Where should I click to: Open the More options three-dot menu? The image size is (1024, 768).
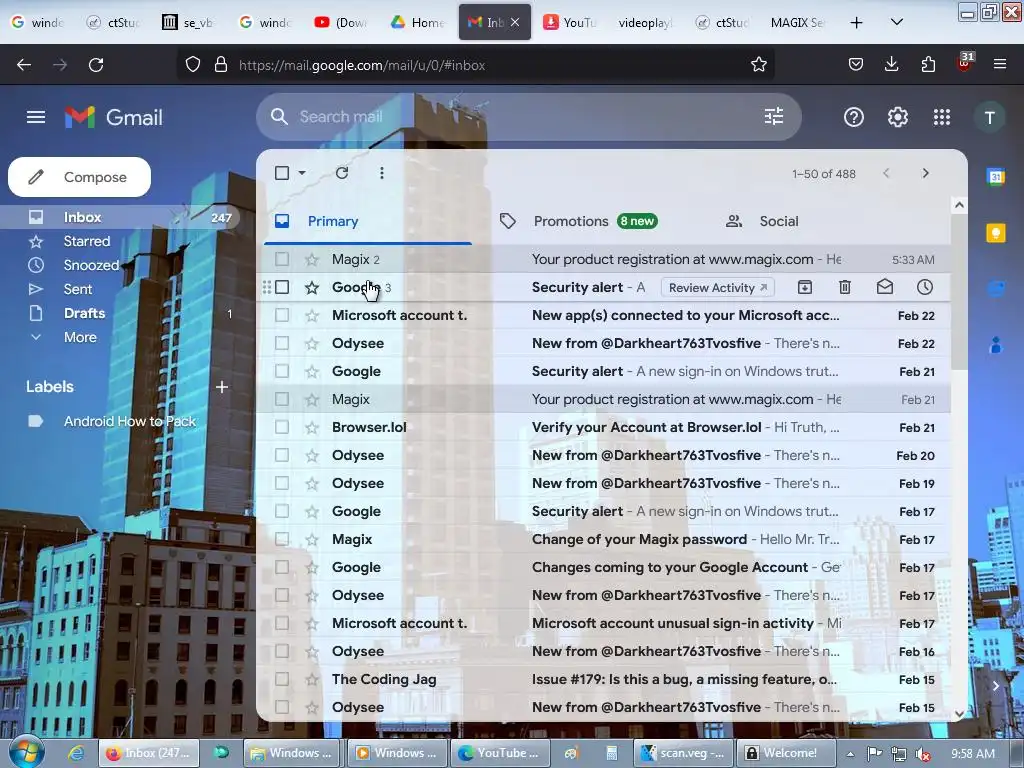[381, 173]
